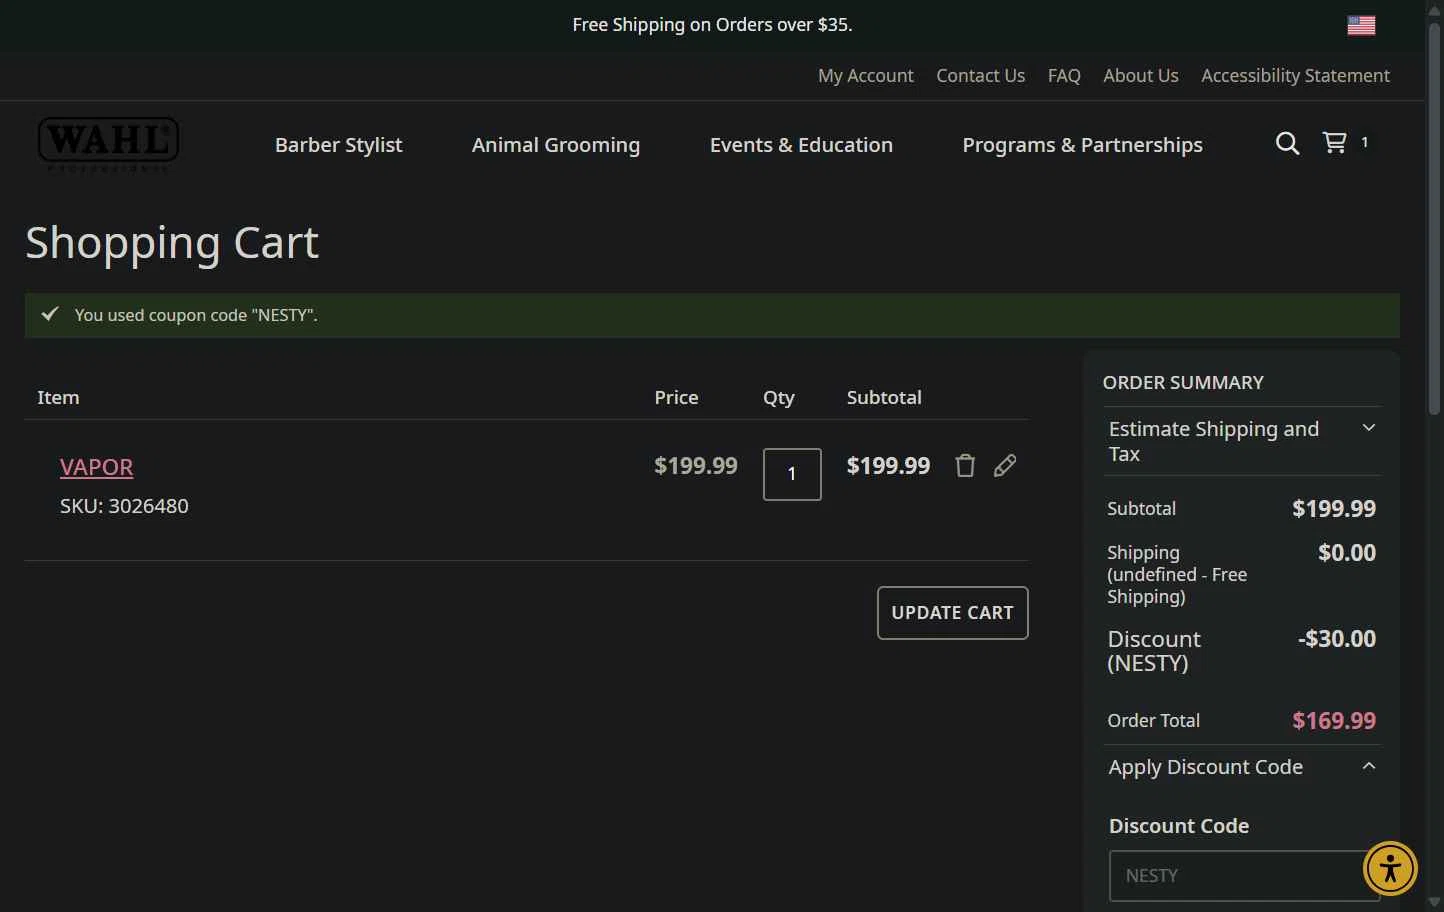This screenshot has height=912, width=1444.
Task: Open the Barber Stylist menu
Action: [338, 145]
